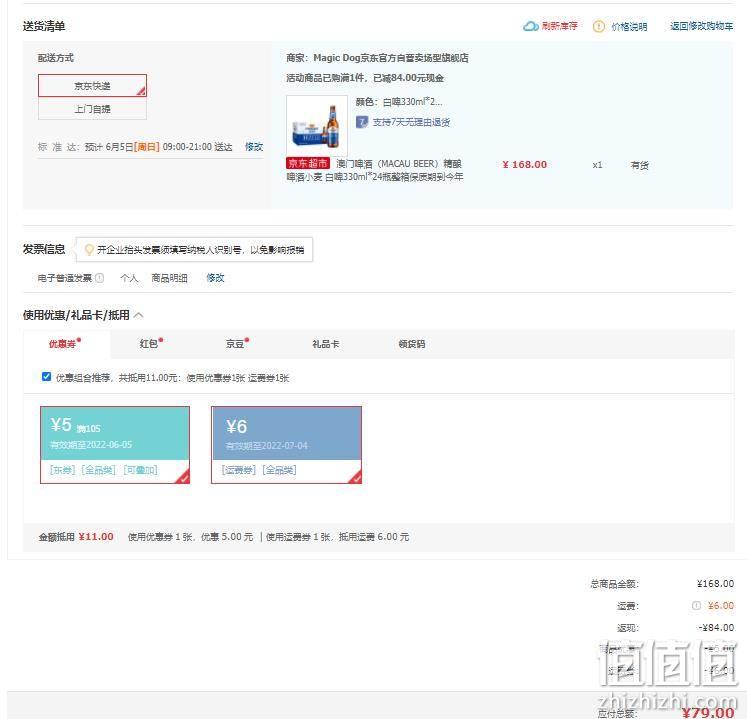Click info icon beside 电子普通发票
This screenshot has height=719, width=747.
coord(99,278)
